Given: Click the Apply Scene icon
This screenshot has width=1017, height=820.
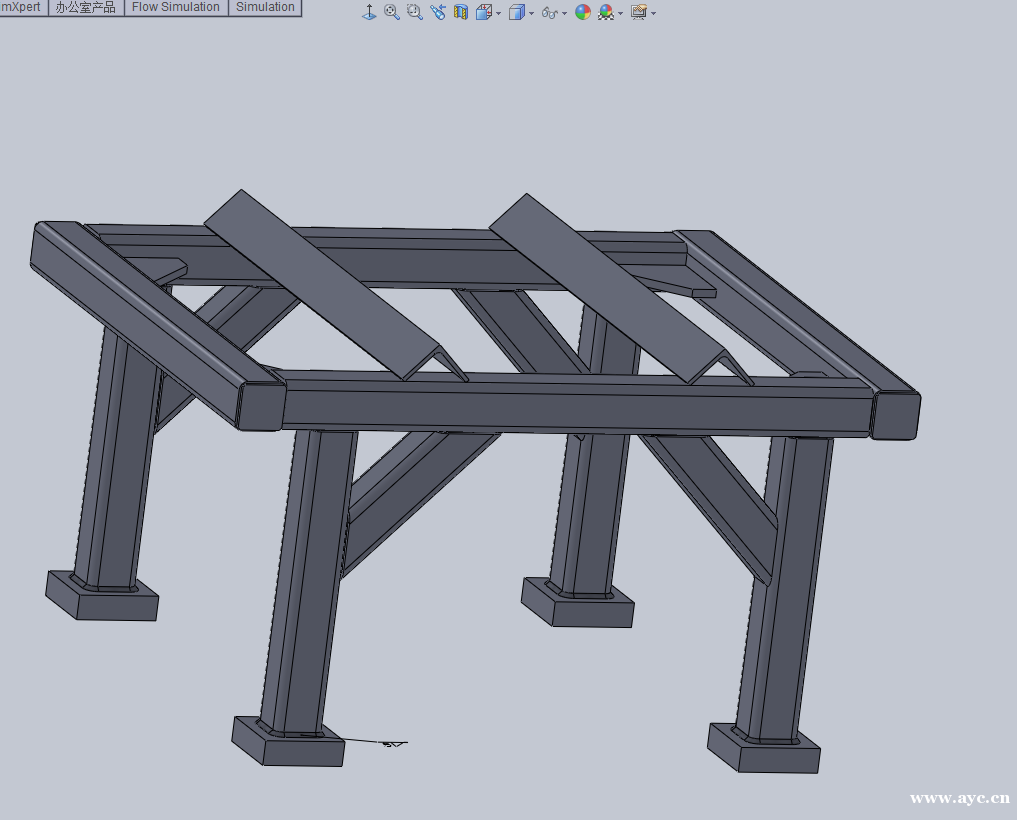Looking at the screenshot, I should (x=606, y=13).
